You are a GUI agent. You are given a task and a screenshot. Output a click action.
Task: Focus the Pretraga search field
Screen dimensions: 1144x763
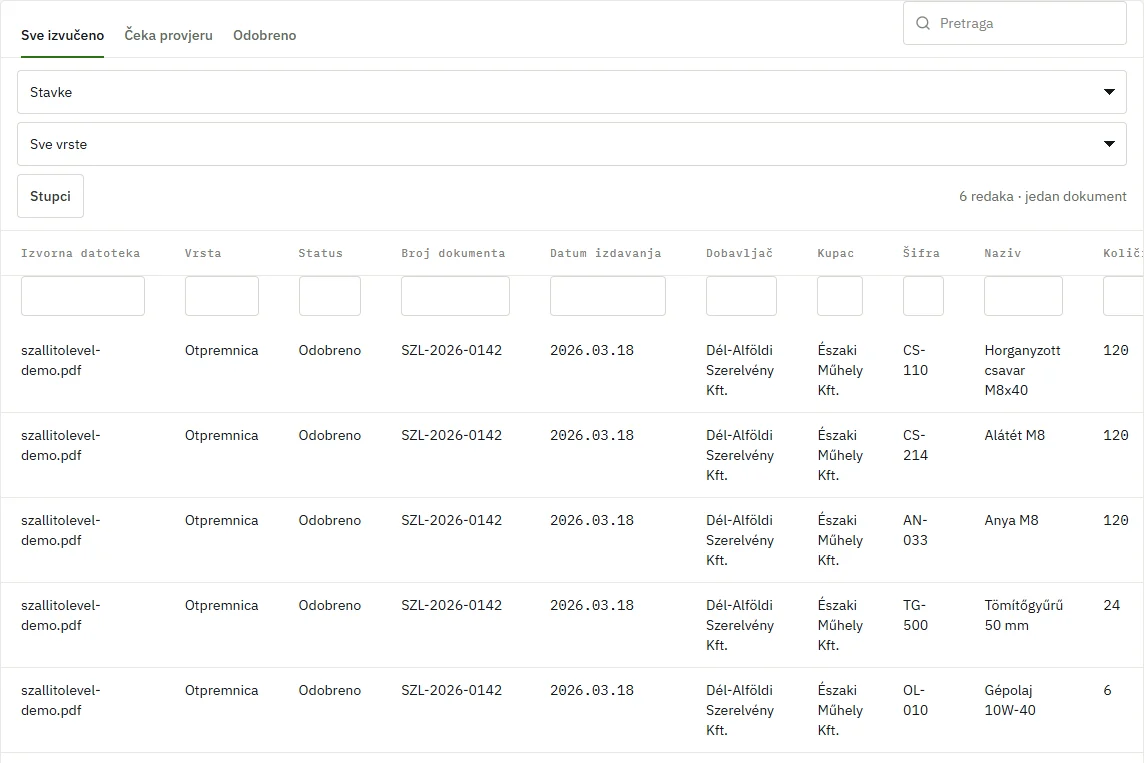pos(1015,23)
